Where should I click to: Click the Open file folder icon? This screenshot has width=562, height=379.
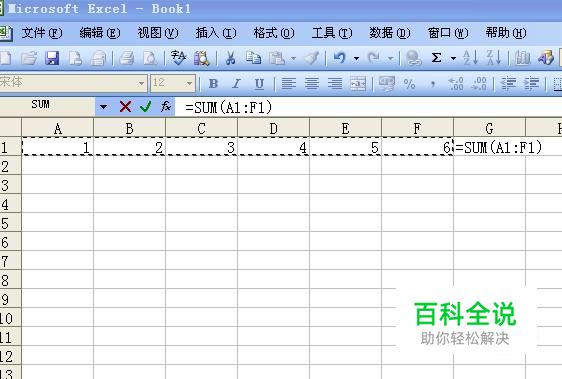click(x=29, y=58)
